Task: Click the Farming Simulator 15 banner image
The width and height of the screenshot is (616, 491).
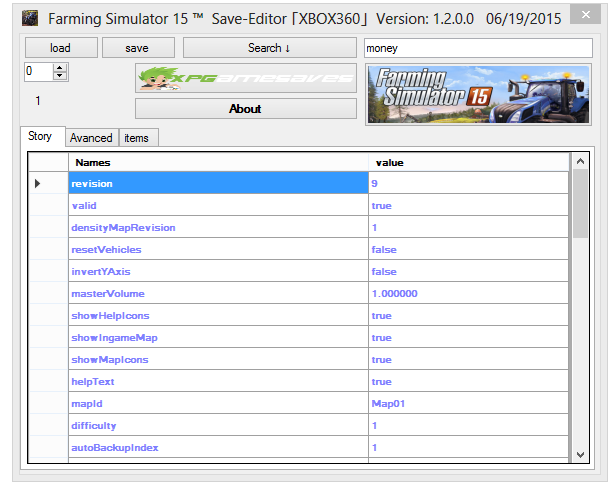Action: pyautogui.click(x=479, y=94)
